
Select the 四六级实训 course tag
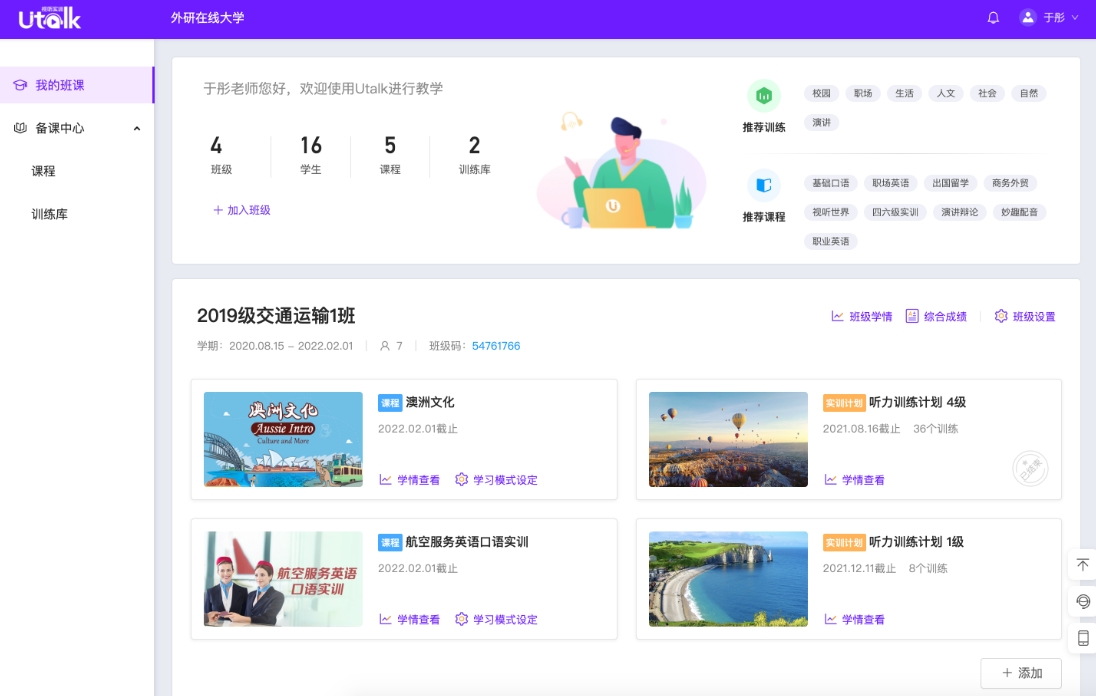pyautogui.click(x=895, y=212)
